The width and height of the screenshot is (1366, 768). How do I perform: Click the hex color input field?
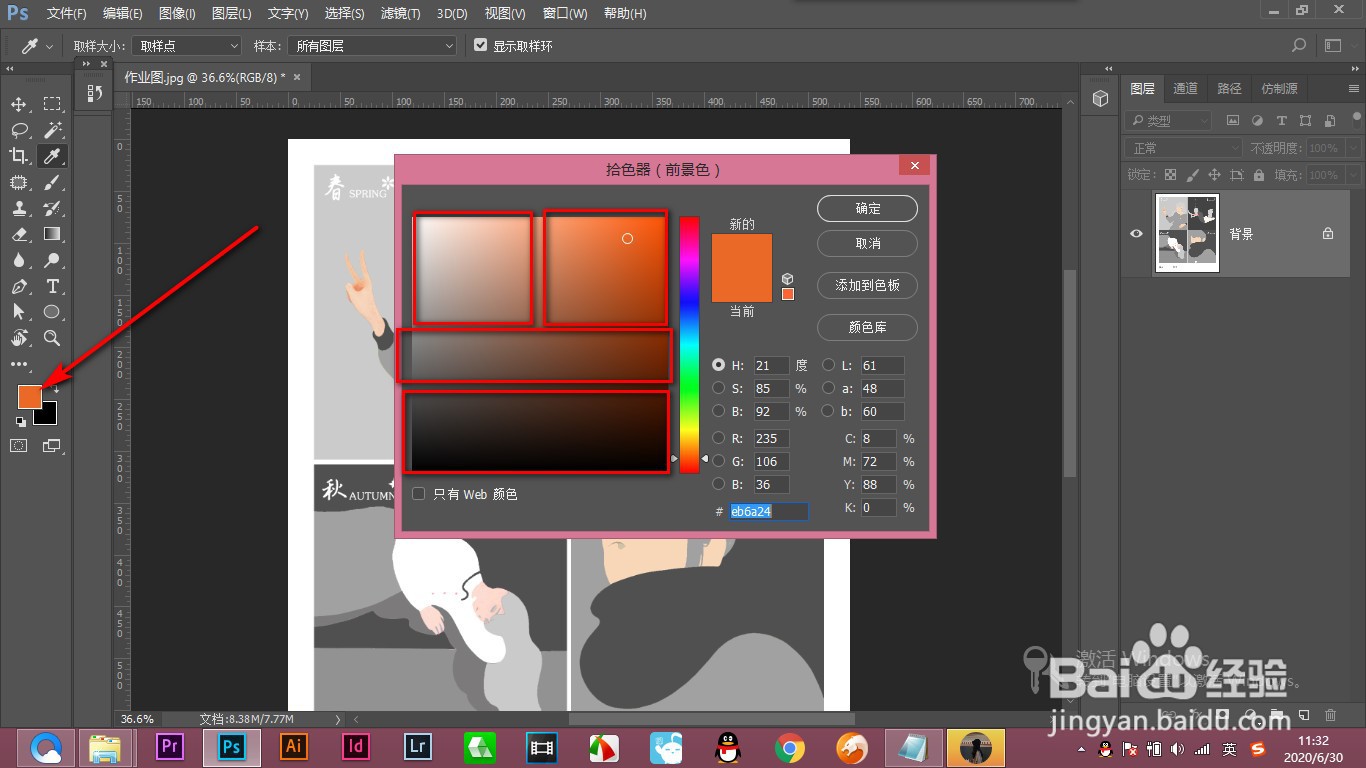click(x=768, y=511)
